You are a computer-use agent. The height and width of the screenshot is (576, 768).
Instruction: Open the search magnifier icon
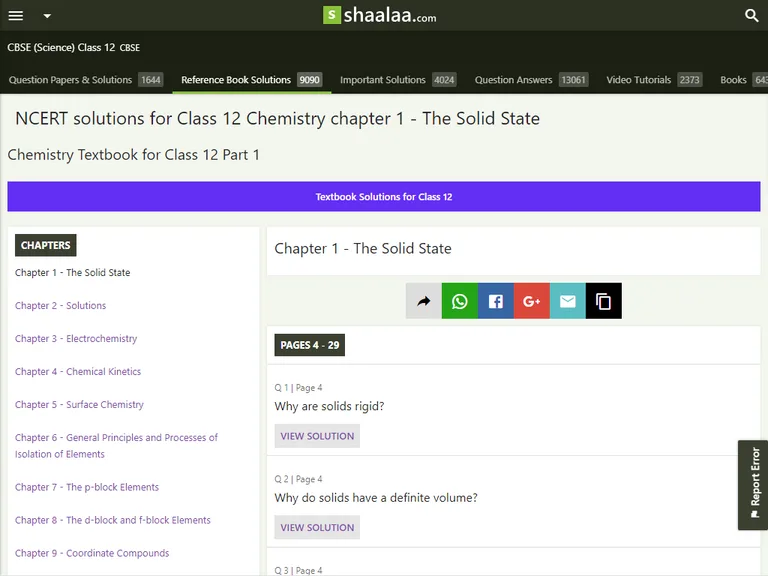(751, 16)
